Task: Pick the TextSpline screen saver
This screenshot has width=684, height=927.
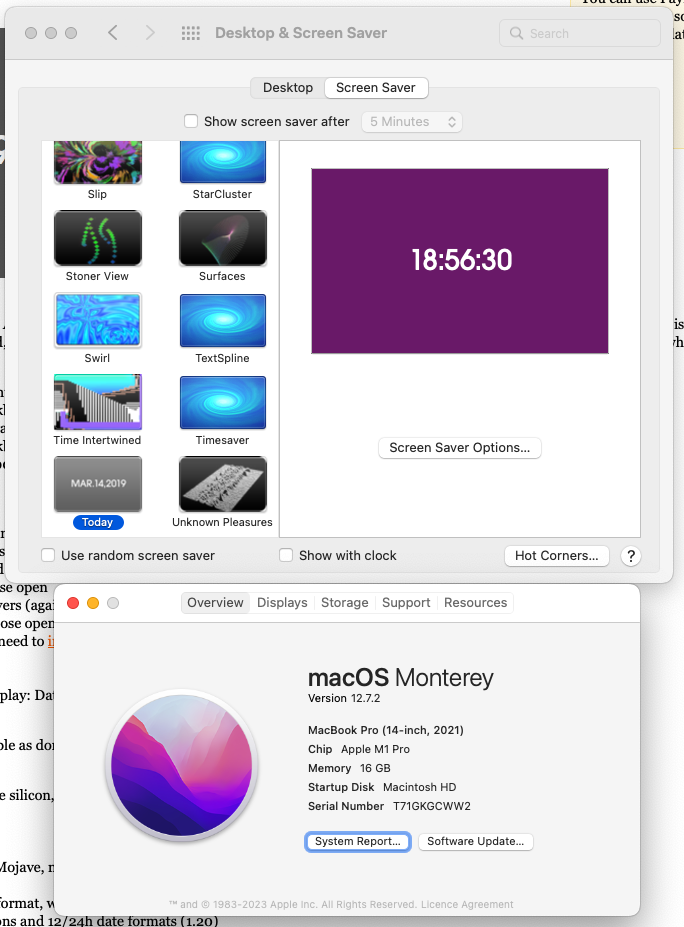Action: pos(223,320)
